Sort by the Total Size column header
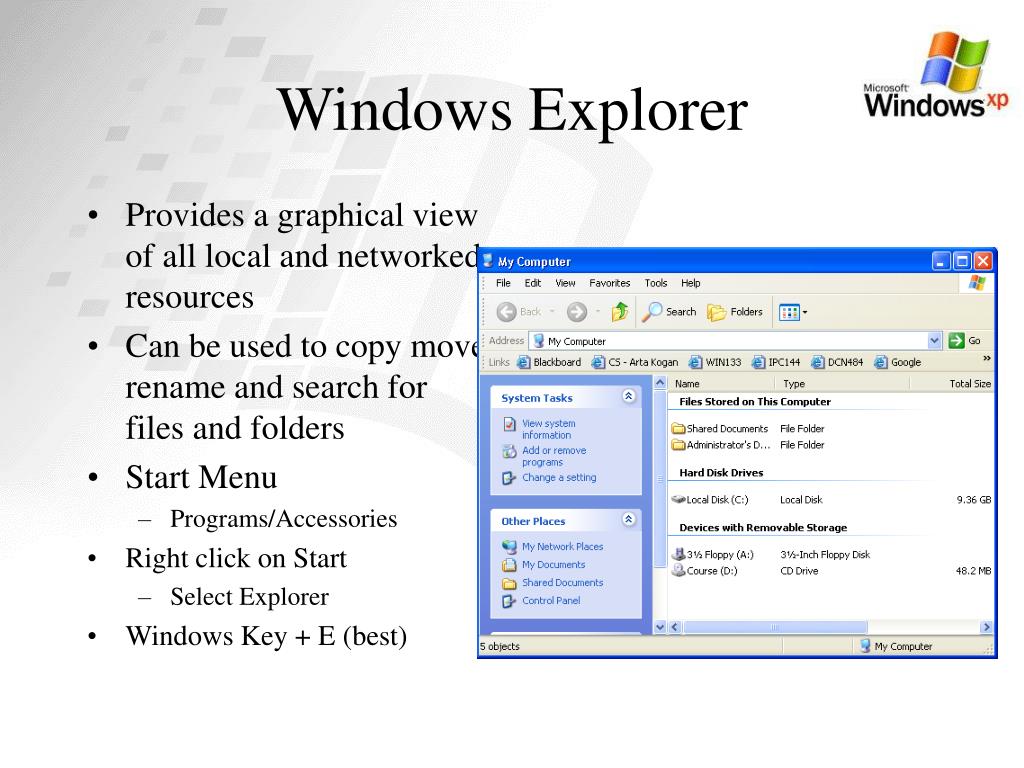This screenshot has width=1024, height=768. (952, 384)
